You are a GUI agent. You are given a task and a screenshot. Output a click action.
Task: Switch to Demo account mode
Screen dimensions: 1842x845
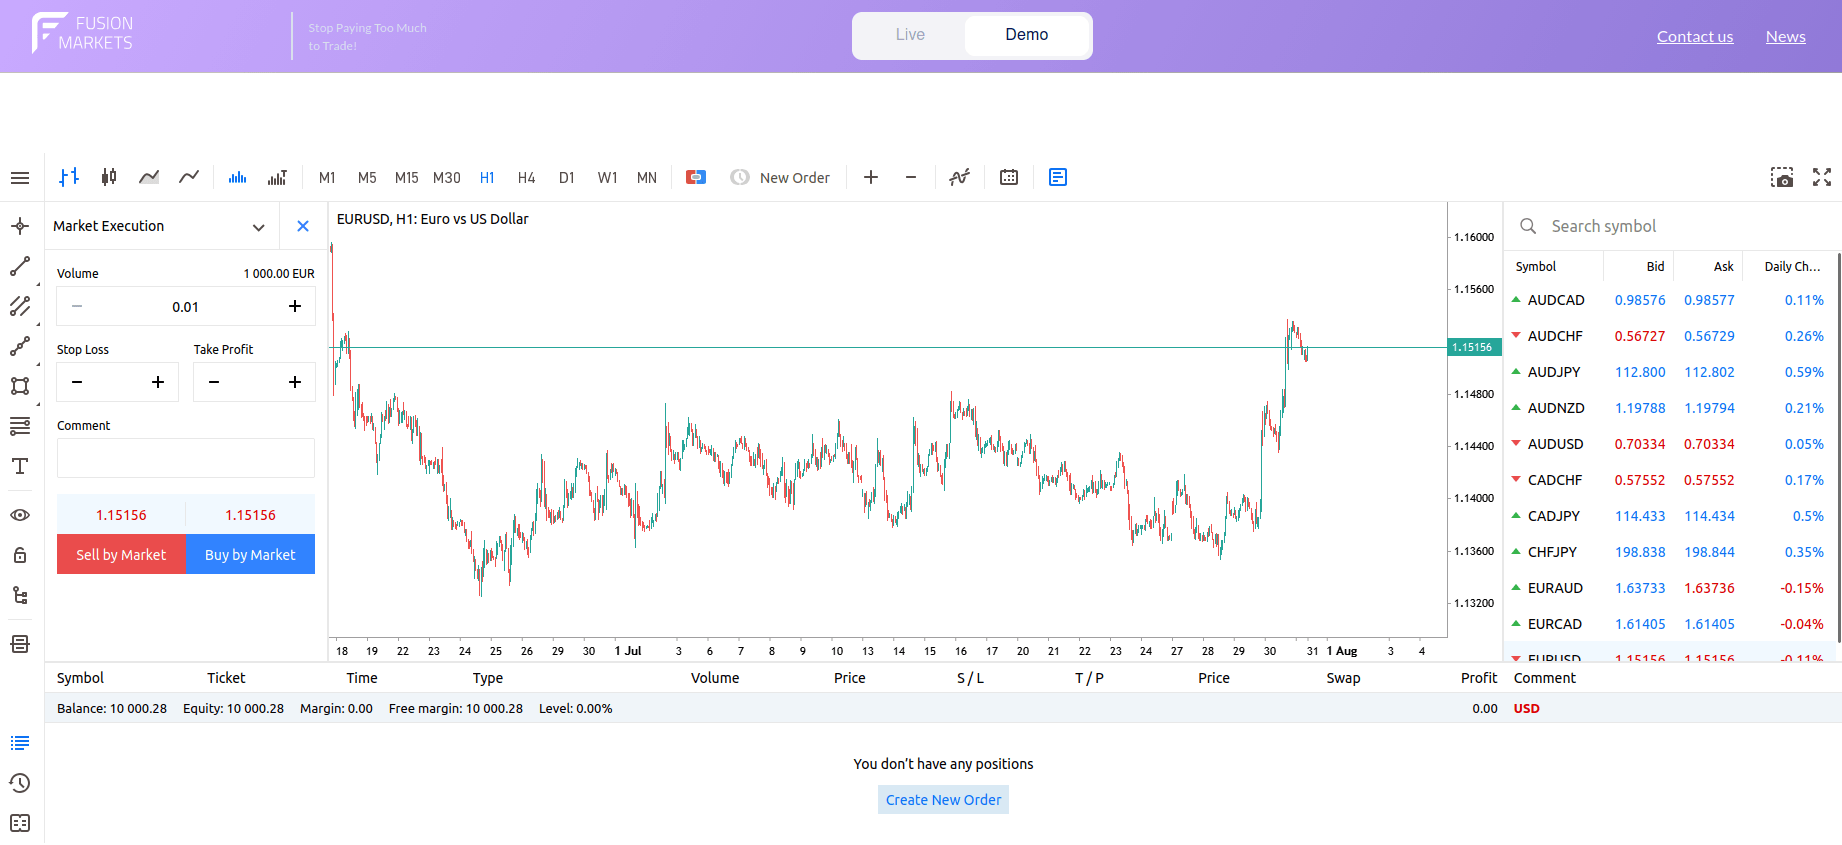[x=1027, y=35]
